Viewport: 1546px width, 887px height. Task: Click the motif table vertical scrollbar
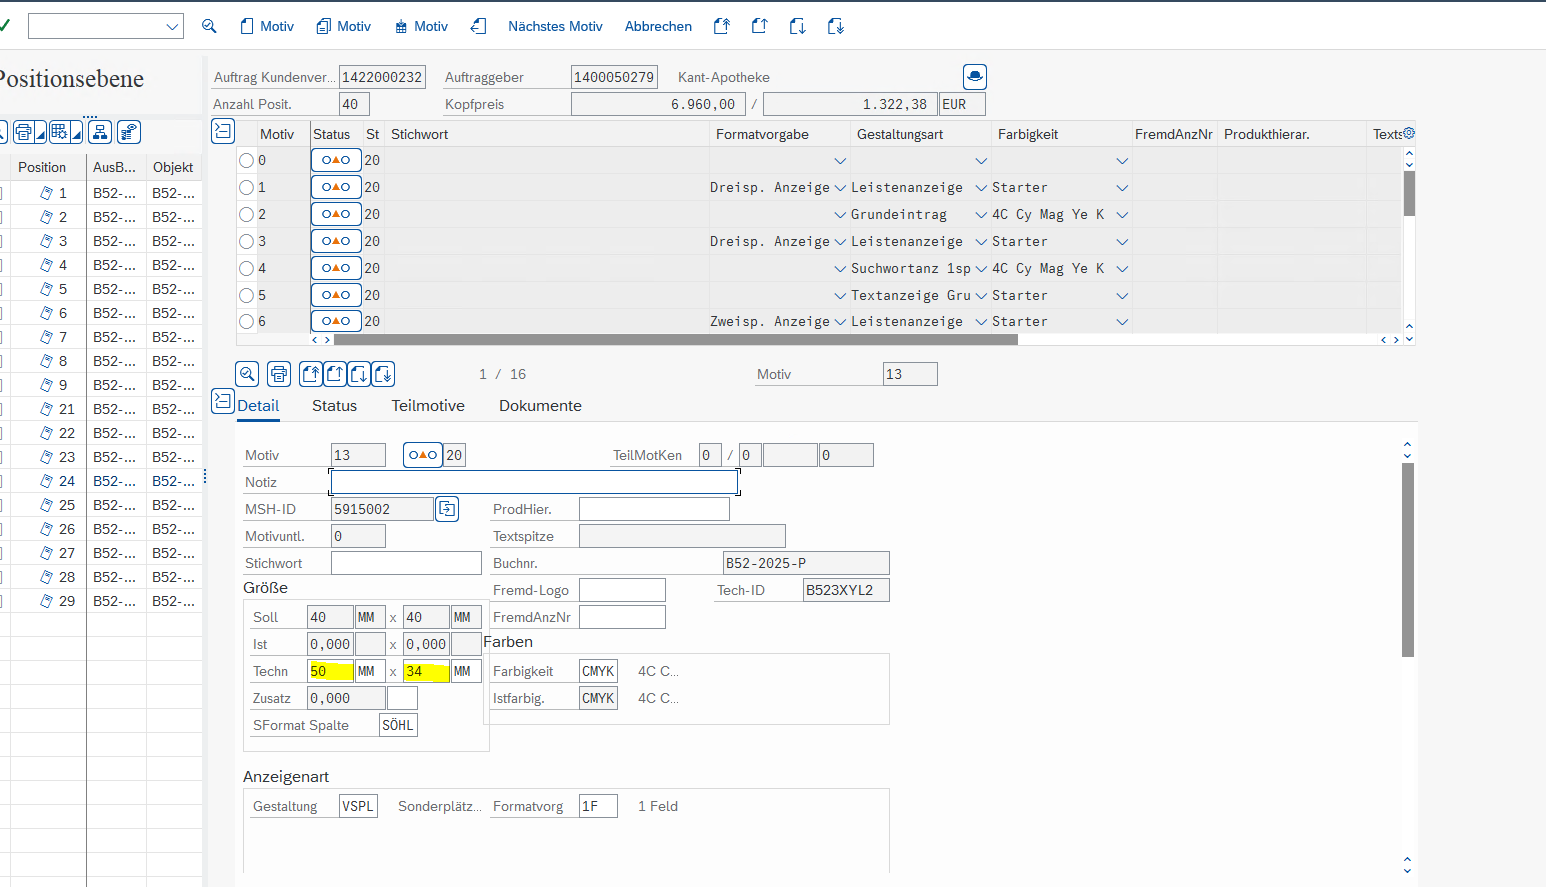click(1409, 194)
